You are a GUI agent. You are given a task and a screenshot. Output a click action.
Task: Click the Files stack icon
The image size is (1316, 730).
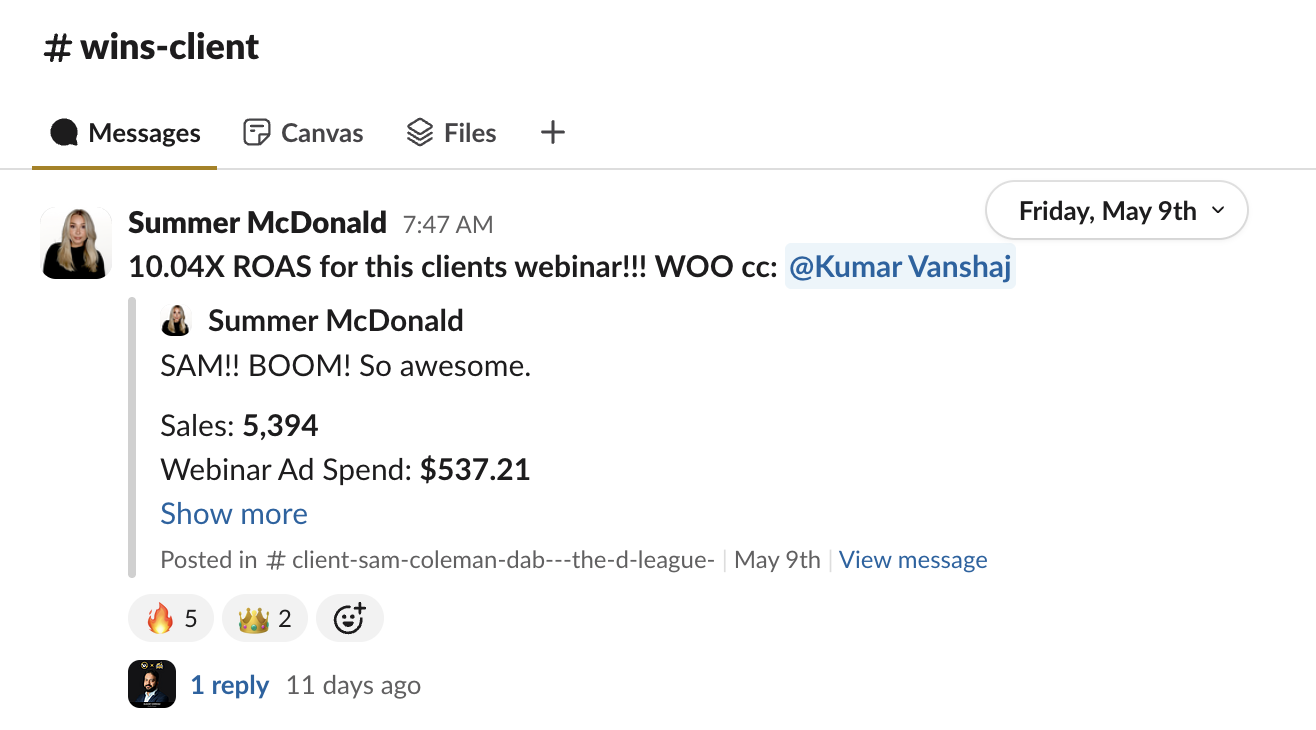pyautogui.click(x=420, y=133)
